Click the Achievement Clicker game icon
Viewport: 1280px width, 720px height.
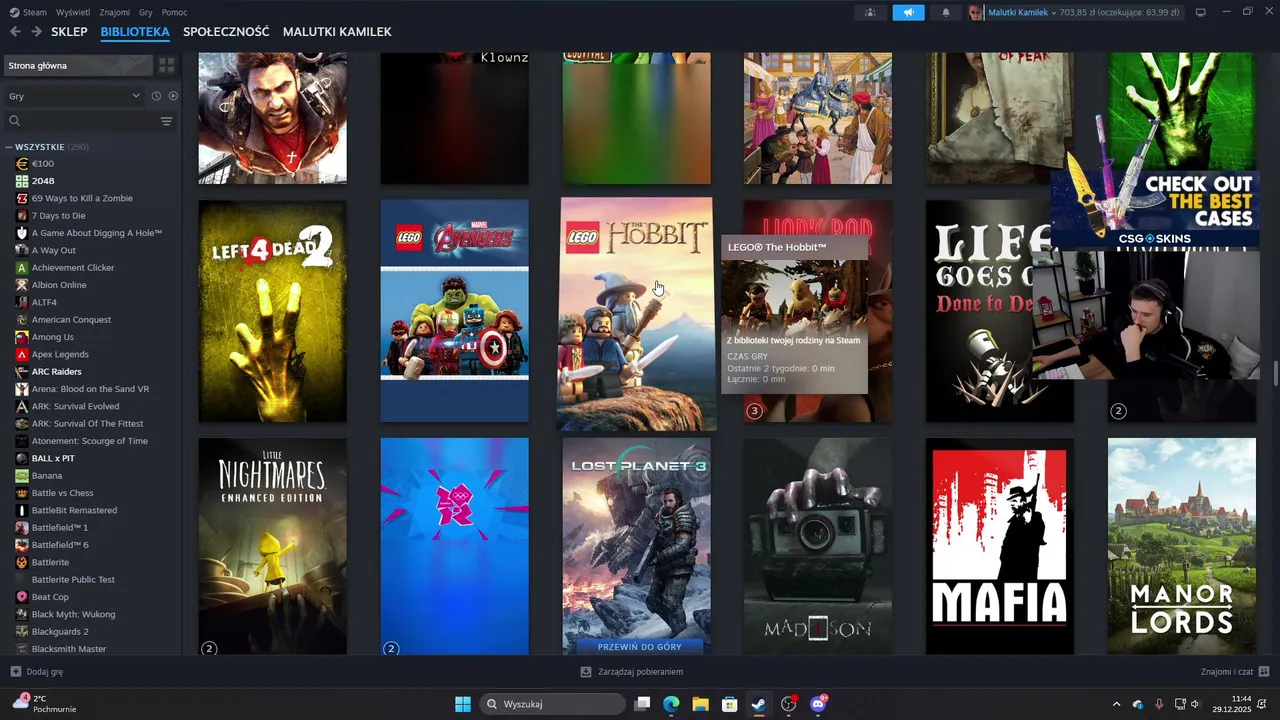click(x=22, y=267)
